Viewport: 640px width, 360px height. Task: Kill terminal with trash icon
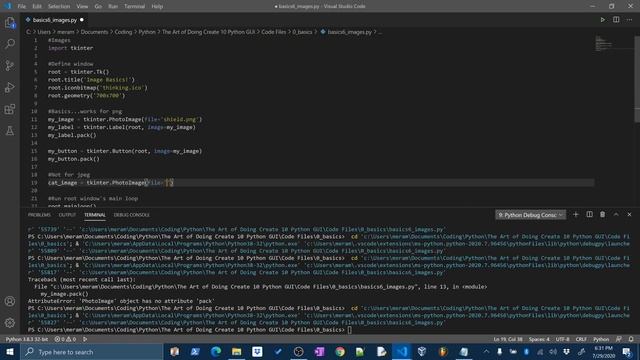click(602, 214)
